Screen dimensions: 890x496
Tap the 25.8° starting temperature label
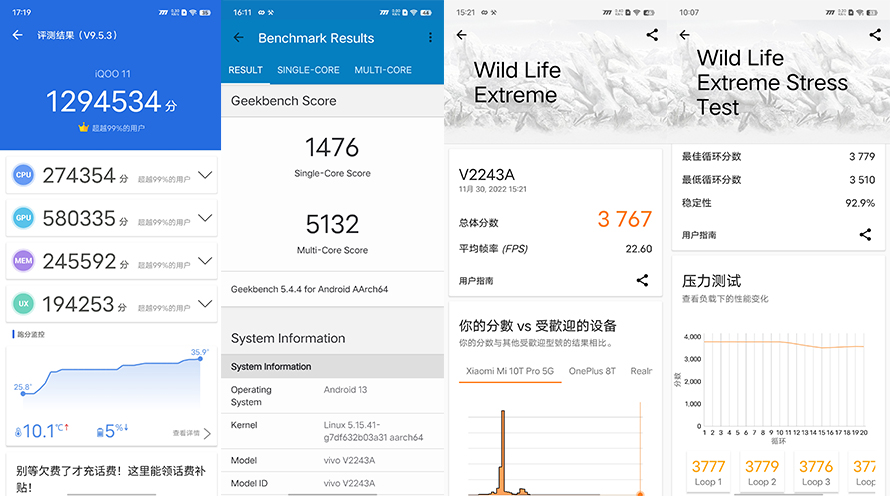coord(23,387)
